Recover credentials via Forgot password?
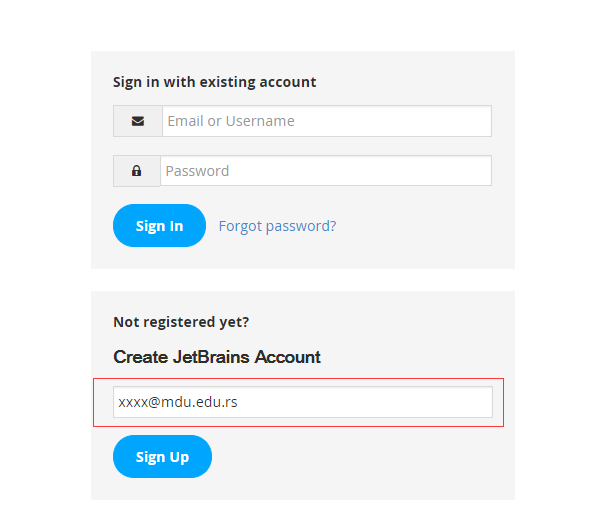Viewport: 593px width, 523px height. (x=277, y=226)
